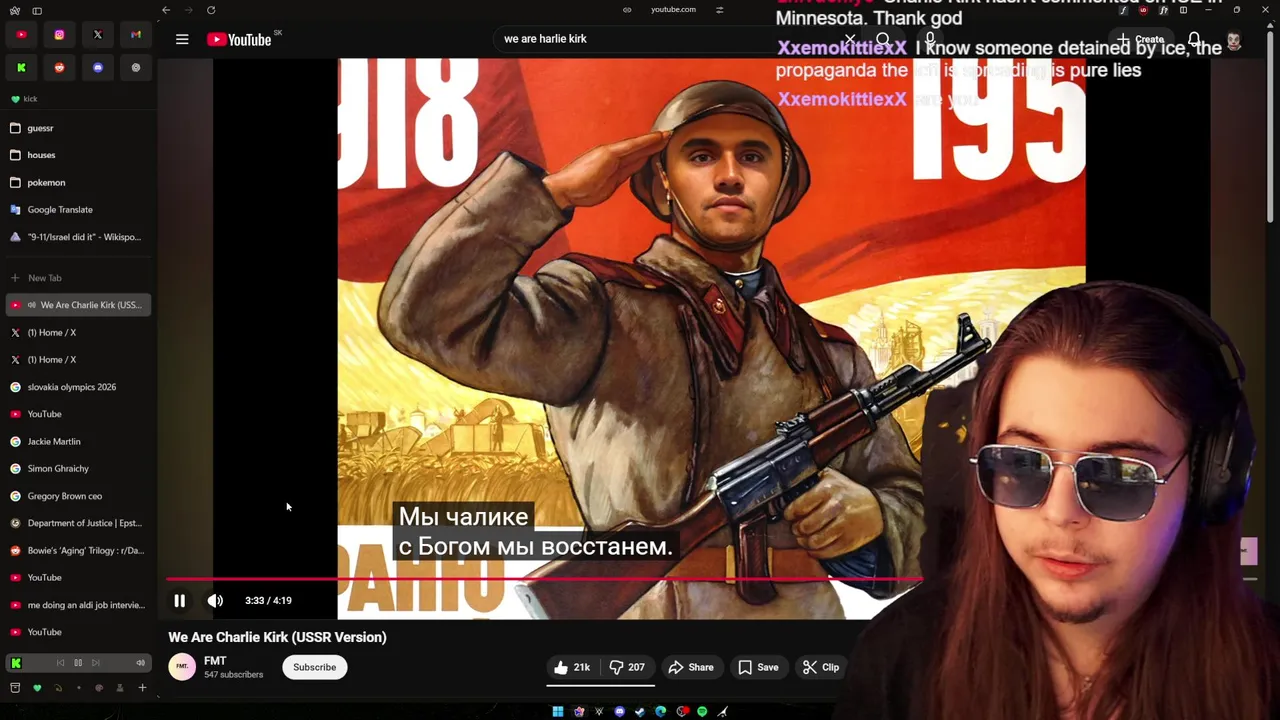This screenshot has height=720, width=1280.
Task: Open the Instagram pinned essential
Action: [59, 35]
